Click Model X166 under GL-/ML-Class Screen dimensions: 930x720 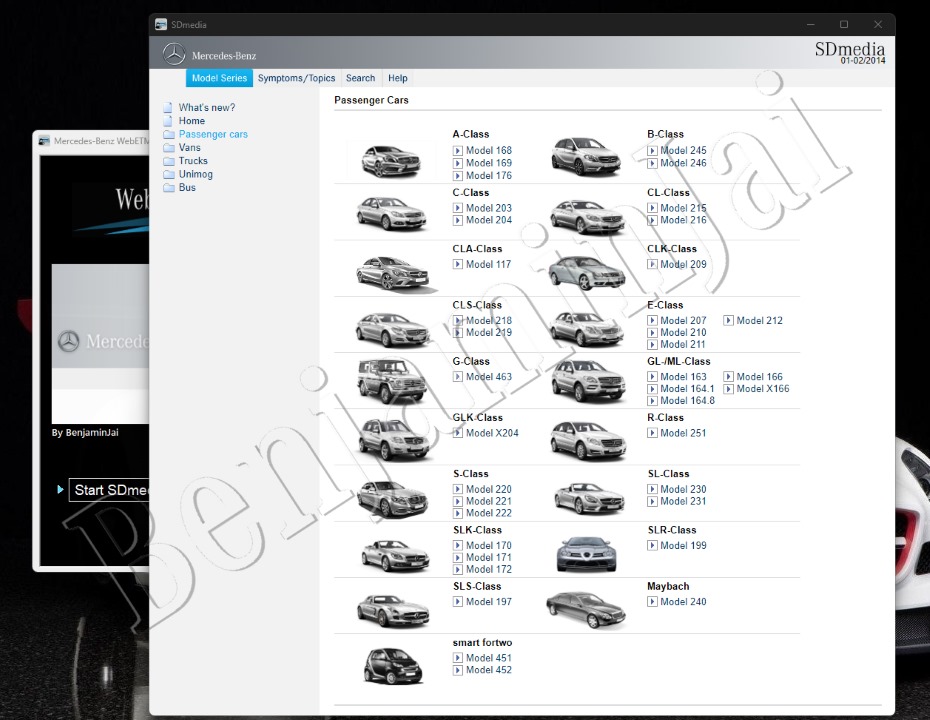pos(762,389)
